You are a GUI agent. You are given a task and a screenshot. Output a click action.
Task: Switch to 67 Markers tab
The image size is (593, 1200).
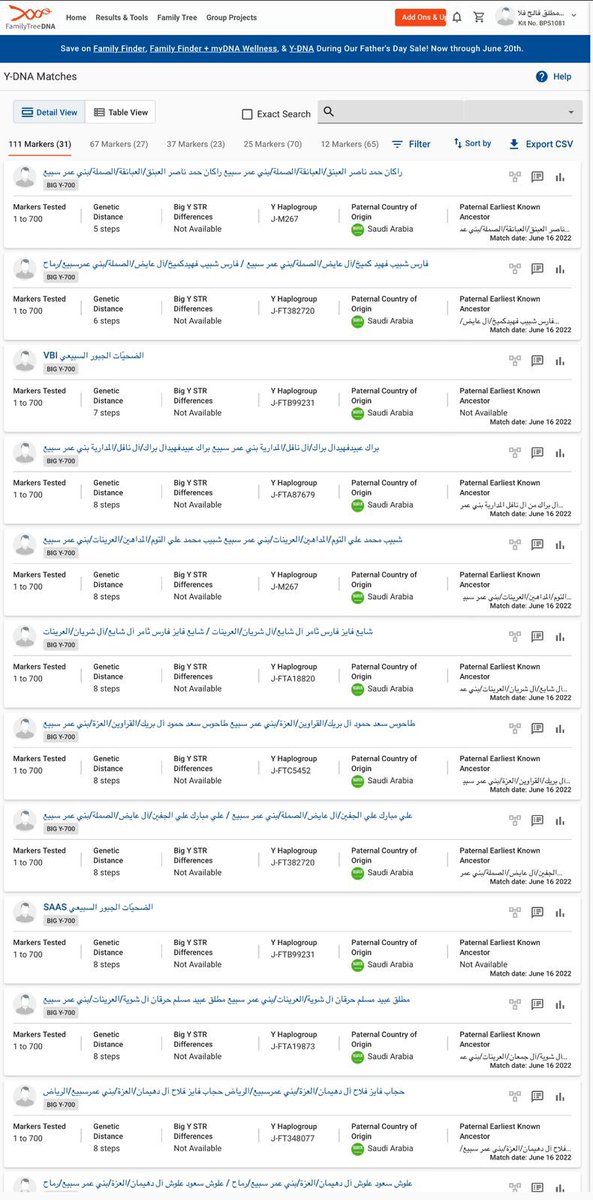pos(119,144)
